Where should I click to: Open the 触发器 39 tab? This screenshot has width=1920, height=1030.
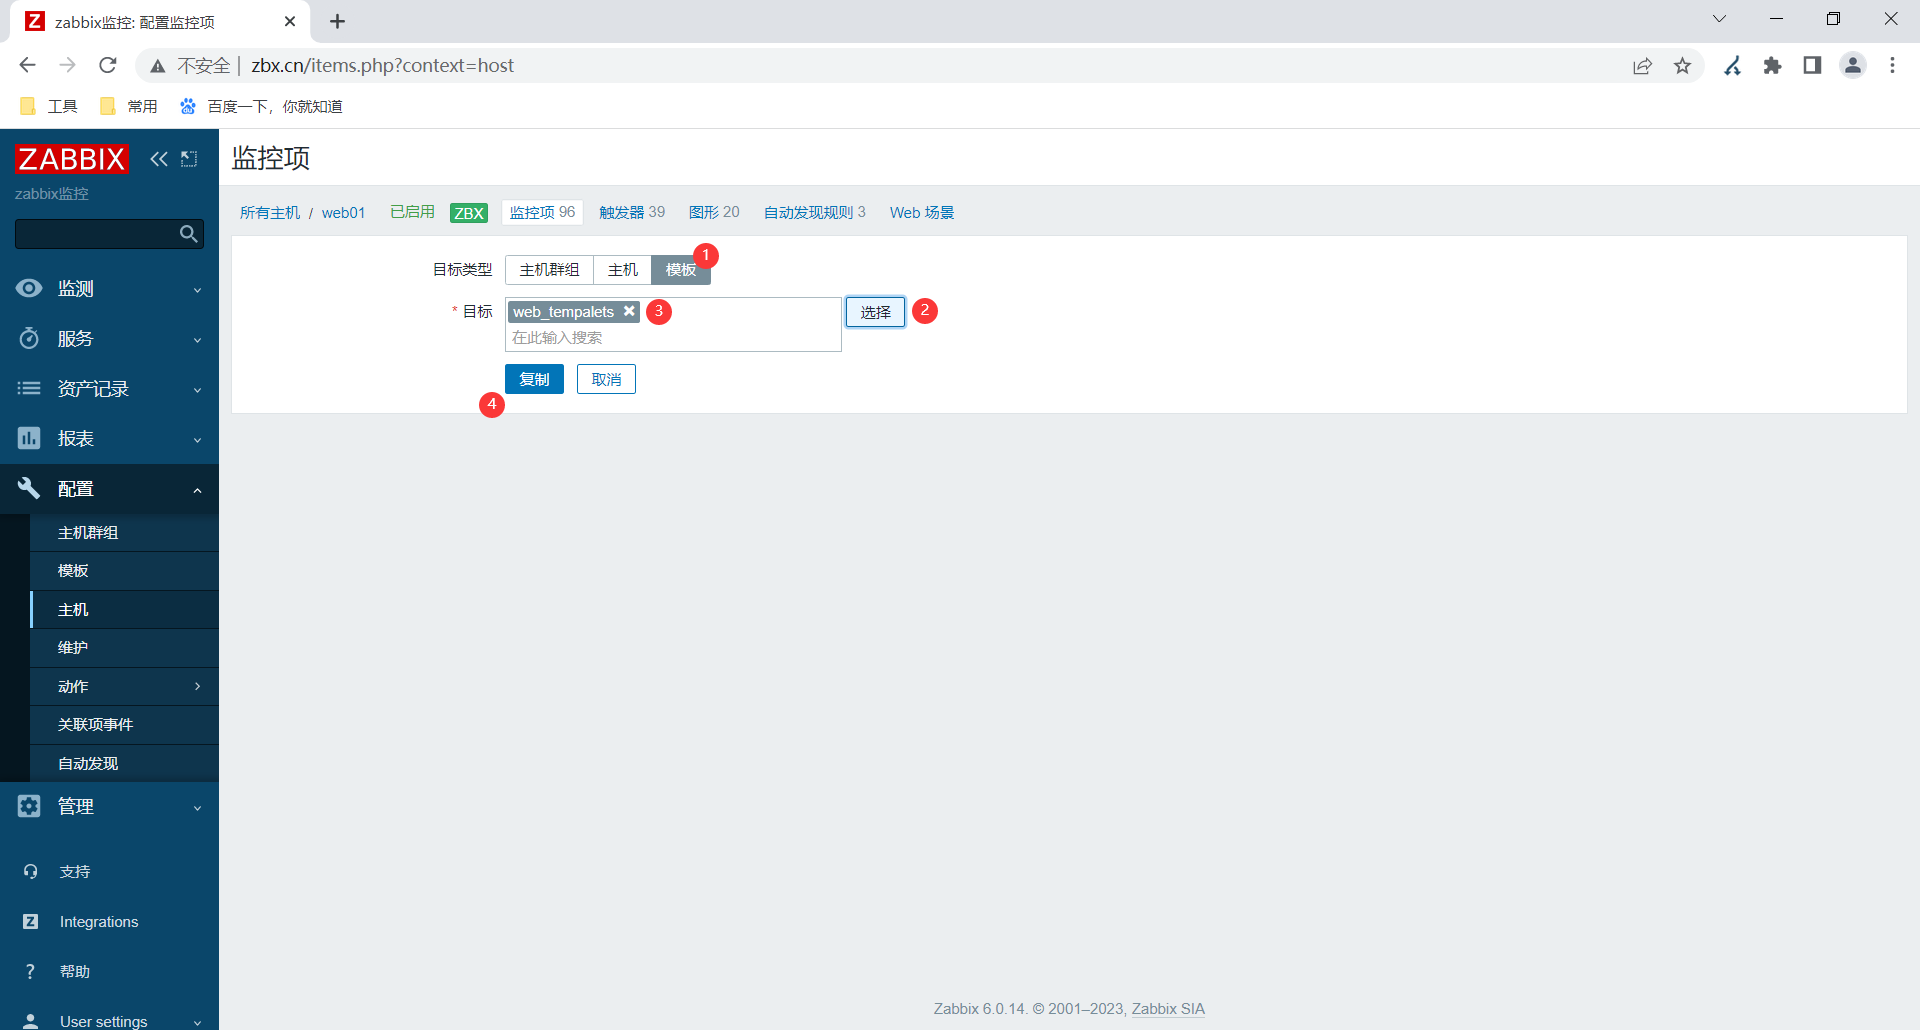632,212
